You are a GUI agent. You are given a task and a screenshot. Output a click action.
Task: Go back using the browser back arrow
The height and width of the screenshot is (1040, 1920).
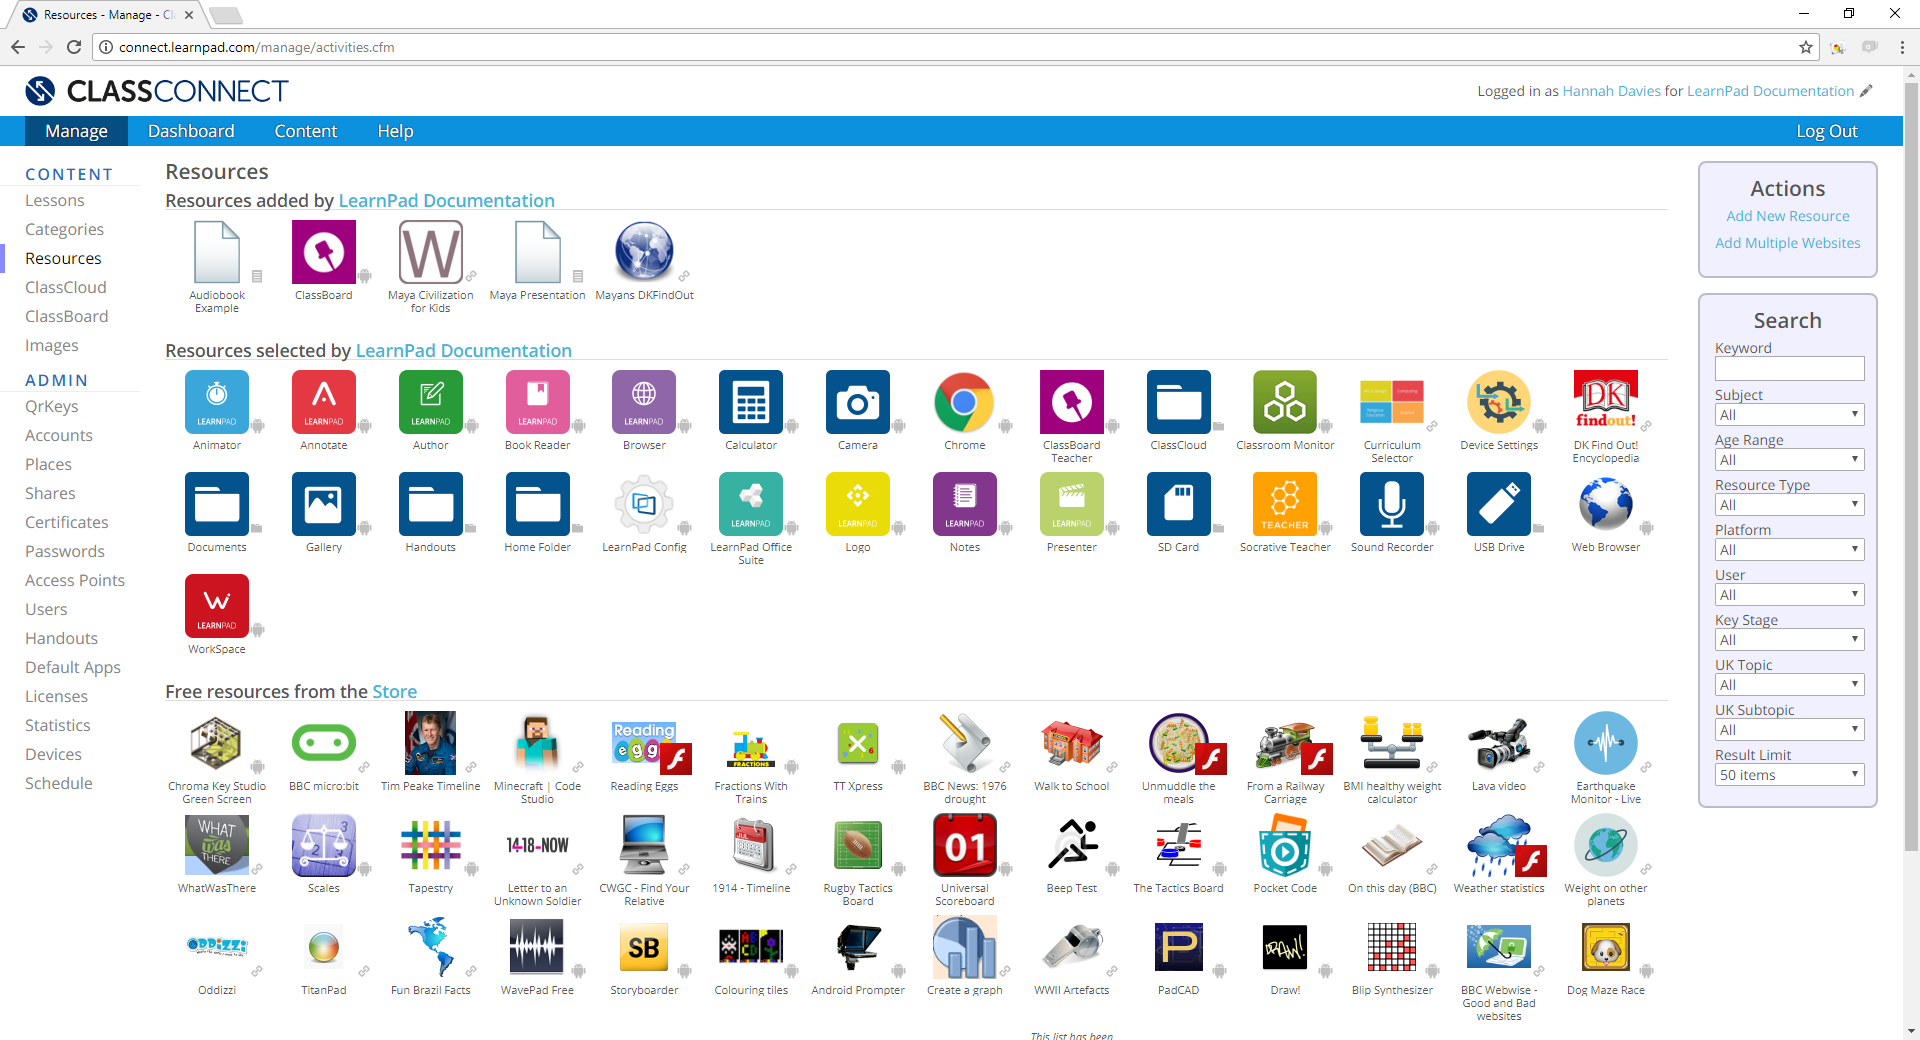pyautogui.click(x=18, y=47)
